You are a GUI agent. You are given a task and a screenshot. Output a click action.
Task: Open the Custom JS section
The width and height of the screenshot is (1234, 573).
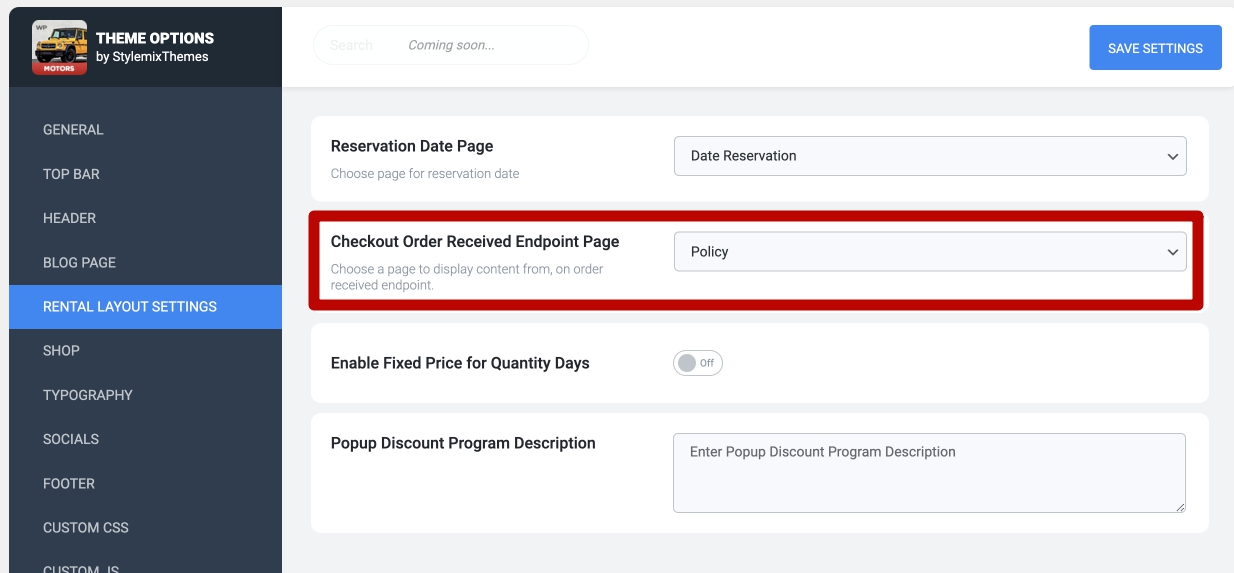[81, 568]
